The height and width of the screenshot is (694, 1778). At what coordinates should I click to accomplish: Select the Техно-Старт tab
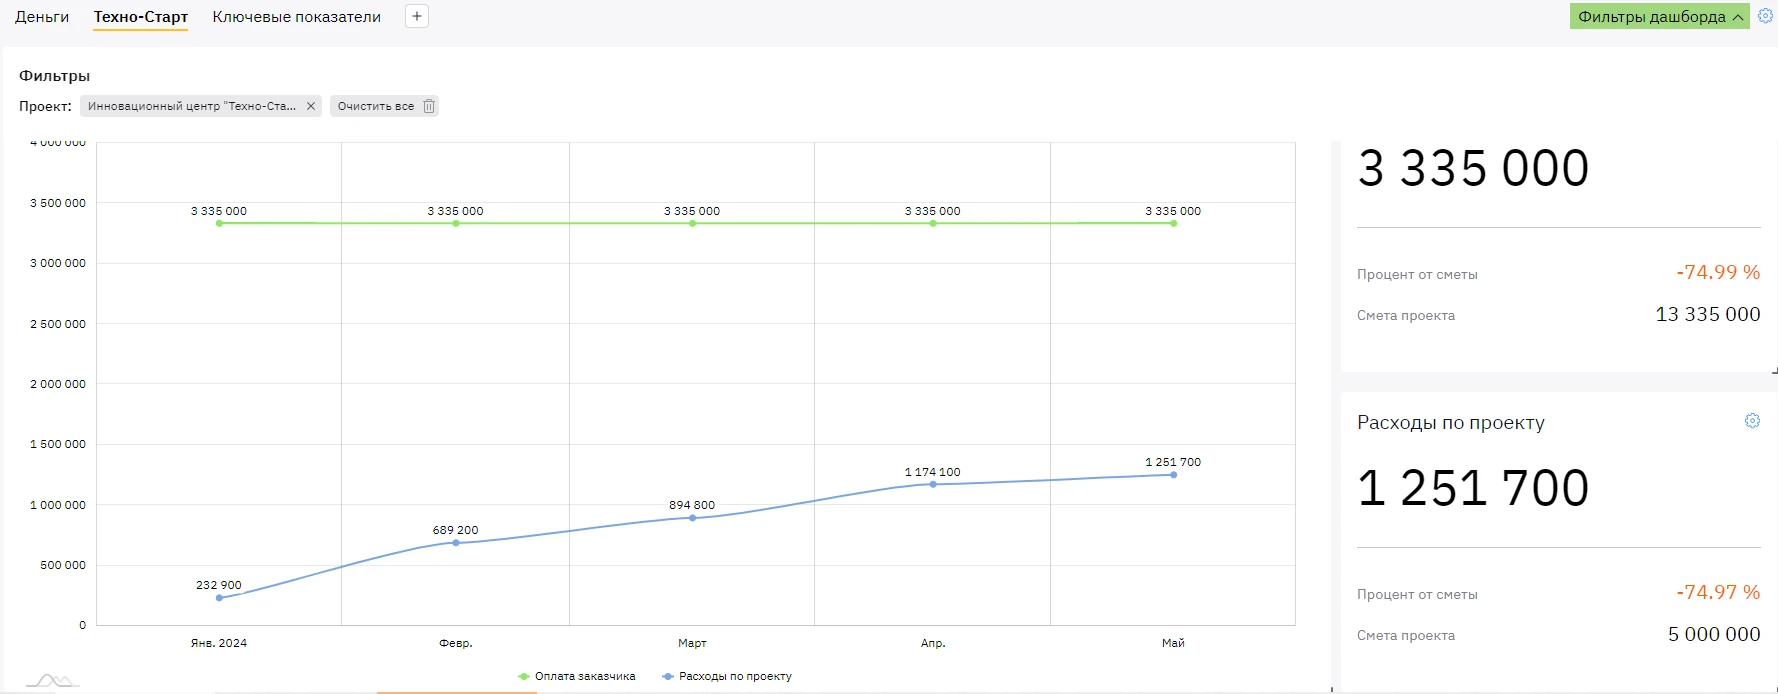click(141, 17)
